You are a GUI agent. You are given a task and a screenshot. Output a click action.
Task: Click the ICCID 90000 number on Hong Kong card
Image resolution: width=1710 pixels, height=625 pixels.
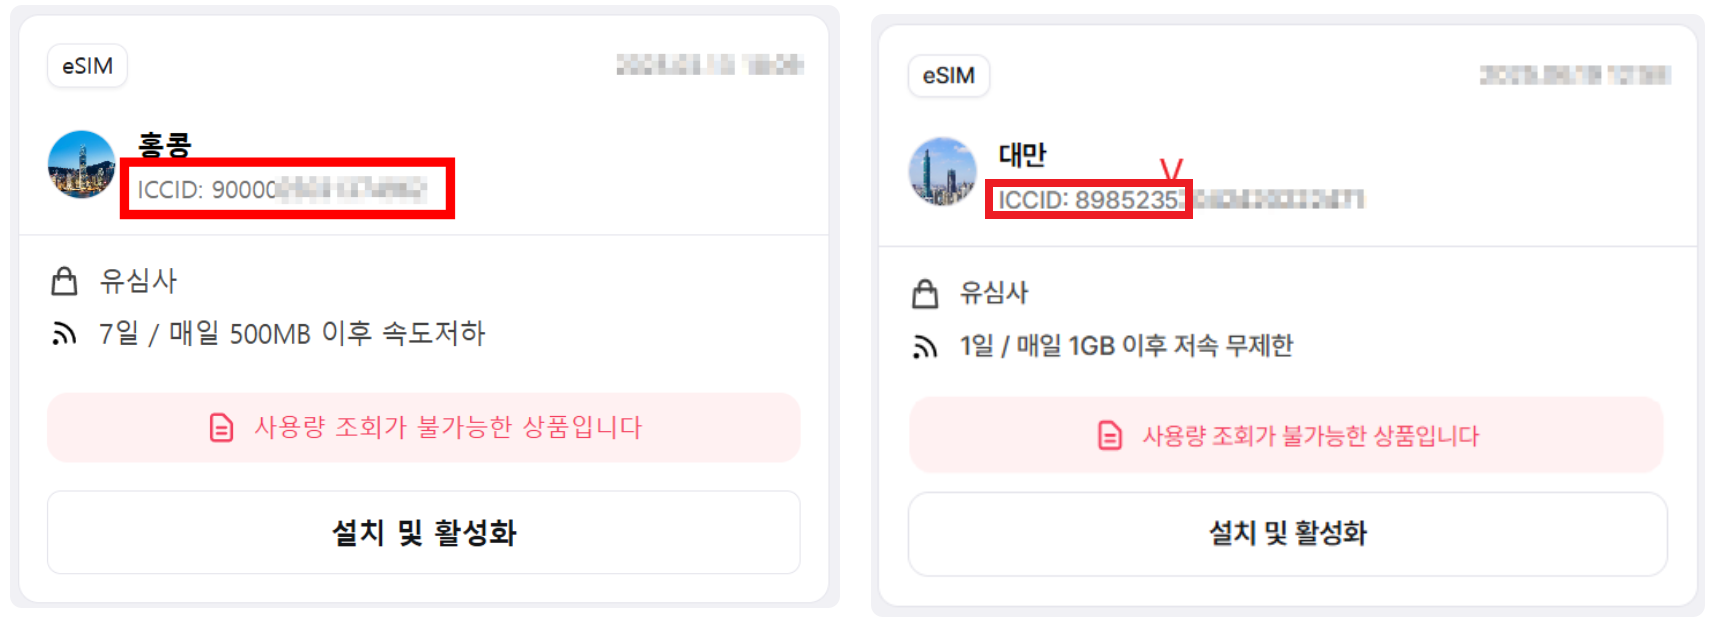[x=283, y=189]
